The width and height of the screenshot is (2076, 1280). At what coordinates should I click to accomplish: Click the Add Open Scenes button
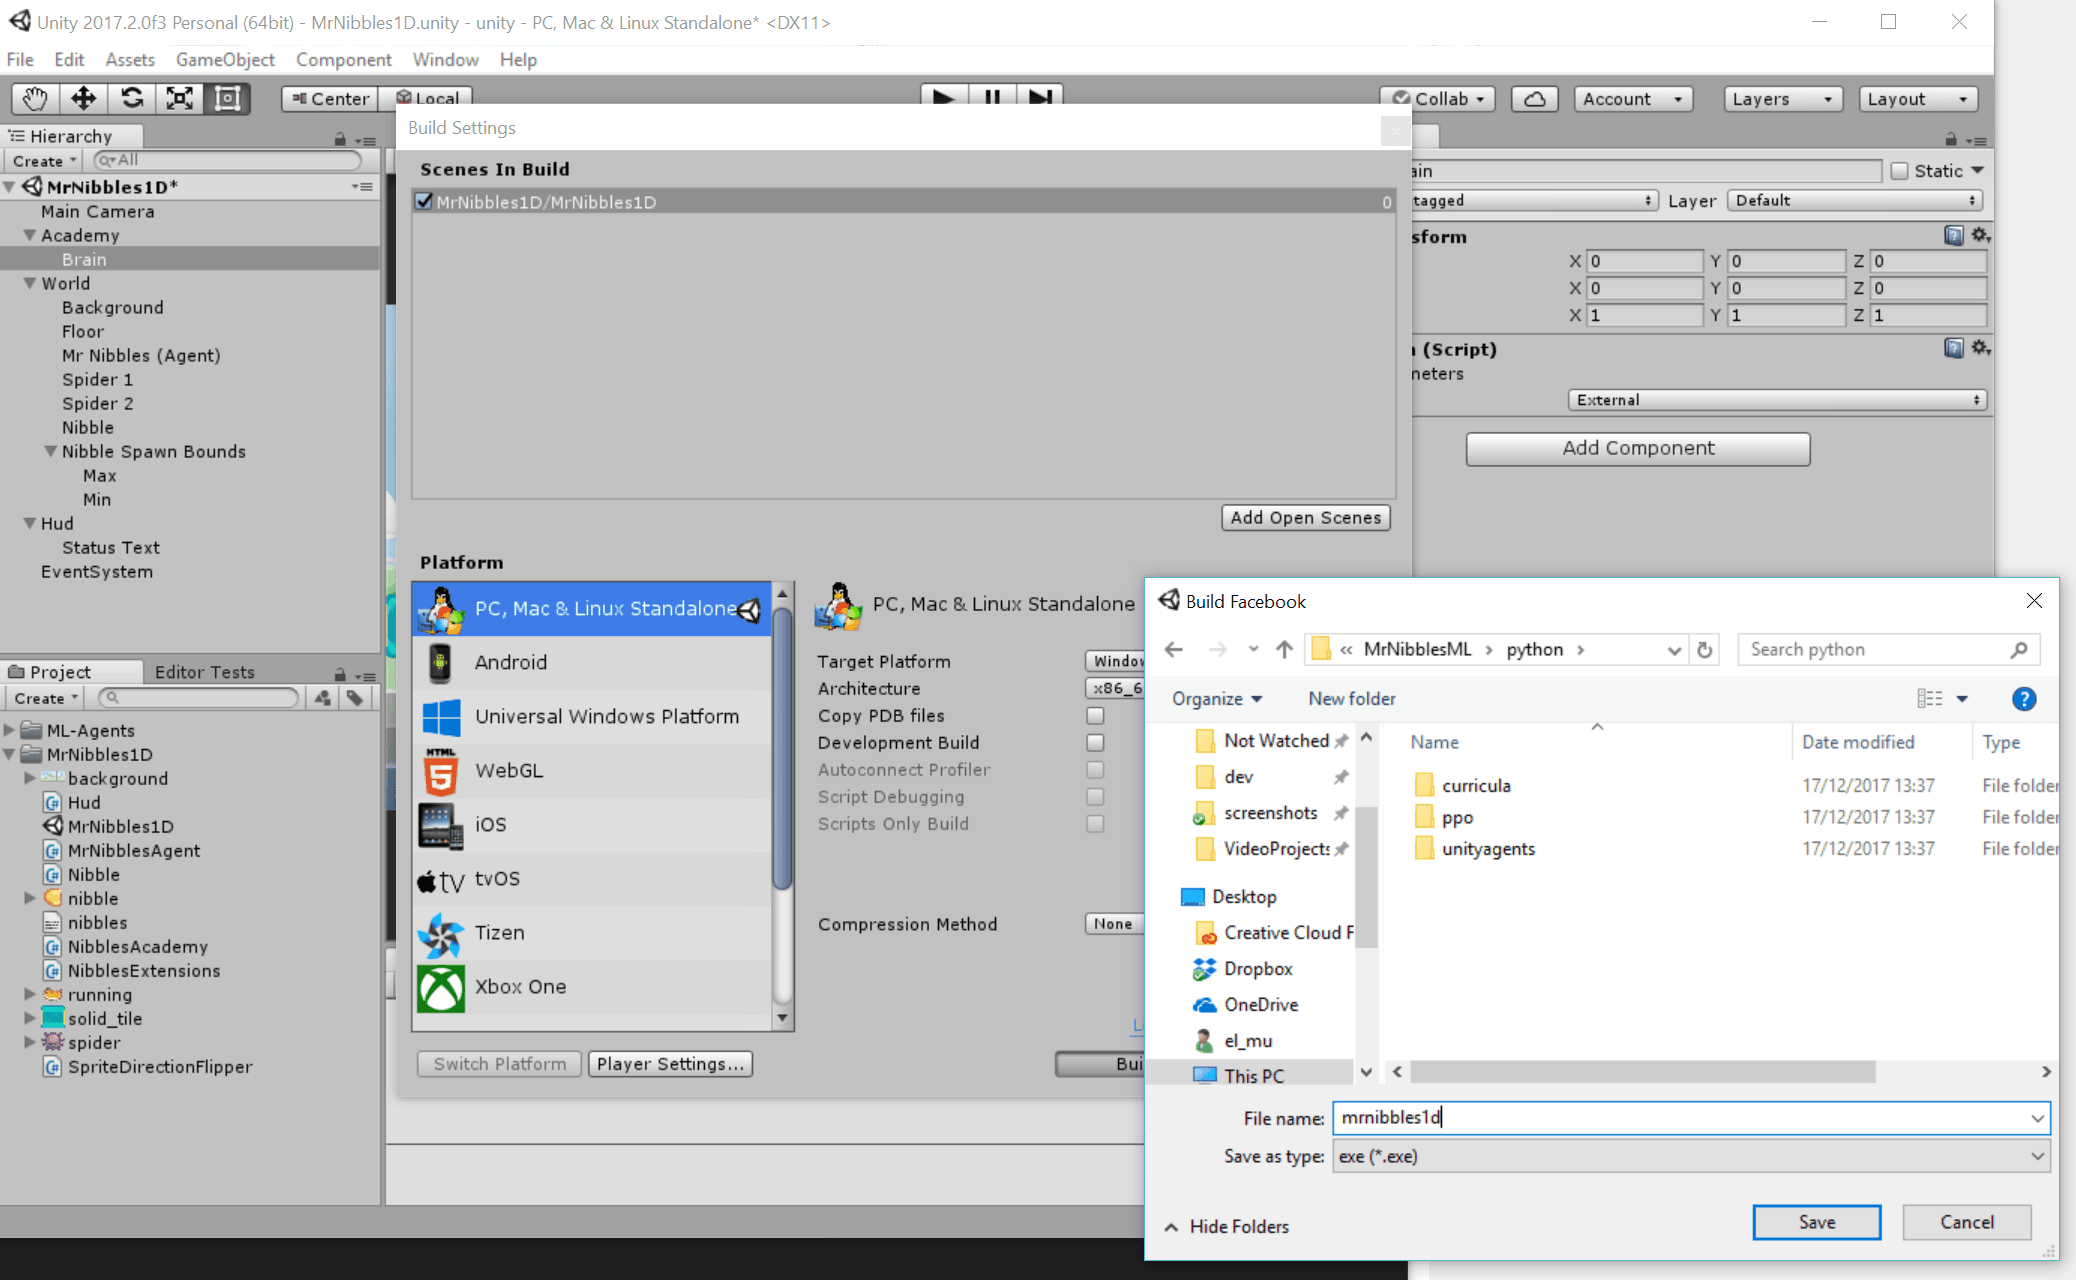pyautogui.click(x=1305, y=518)
